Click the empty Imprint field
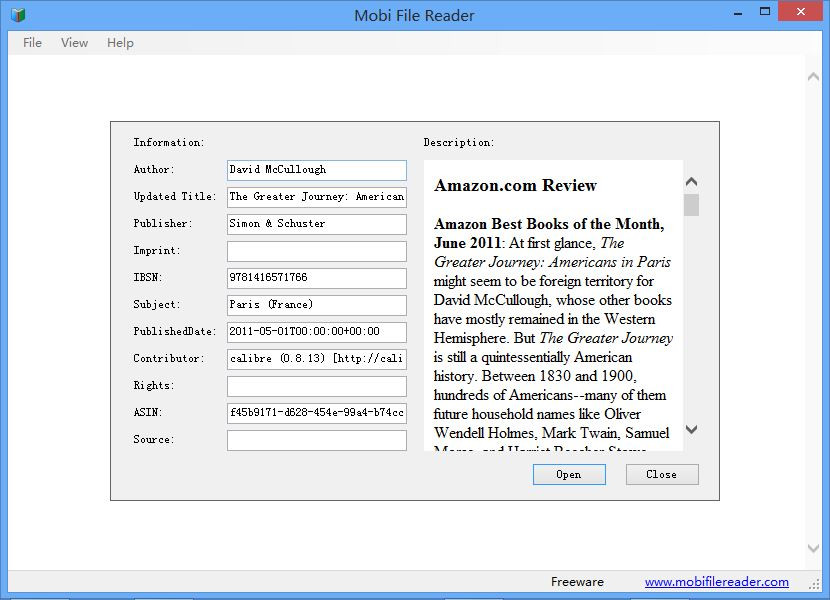Viewport: 830px width, 600px height. click(317, 251)
